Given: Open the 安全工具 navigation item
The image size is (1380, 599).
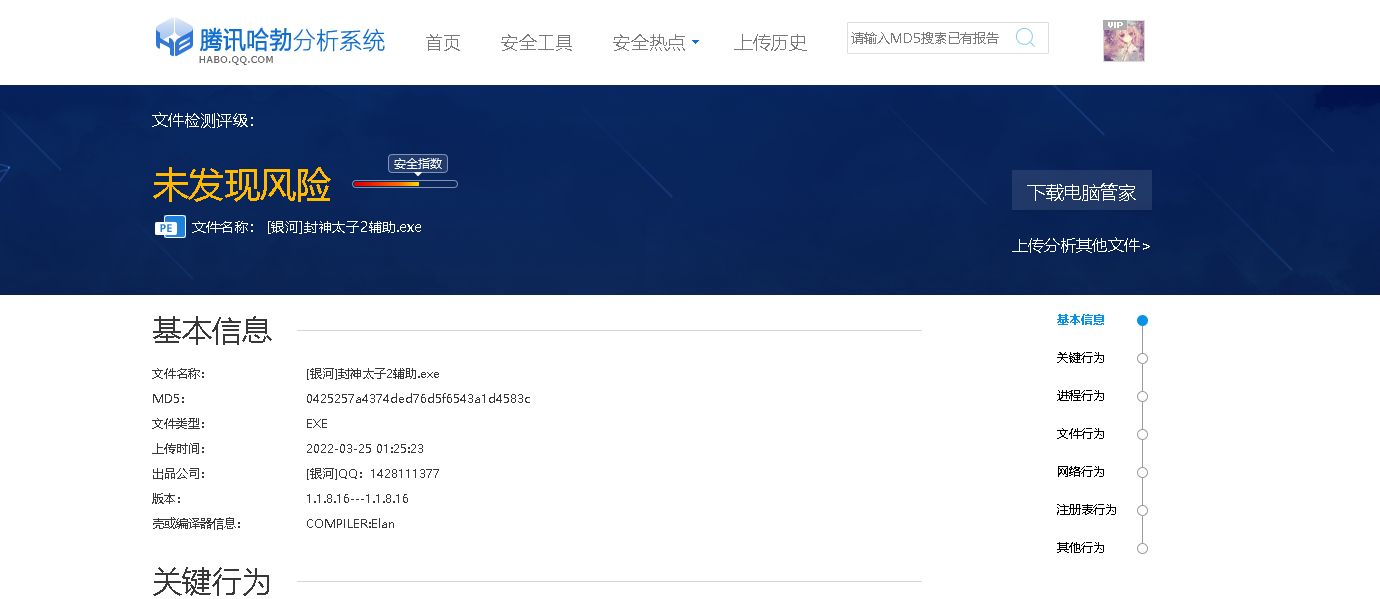Looking at the screenshot, I should pos(536,43).
